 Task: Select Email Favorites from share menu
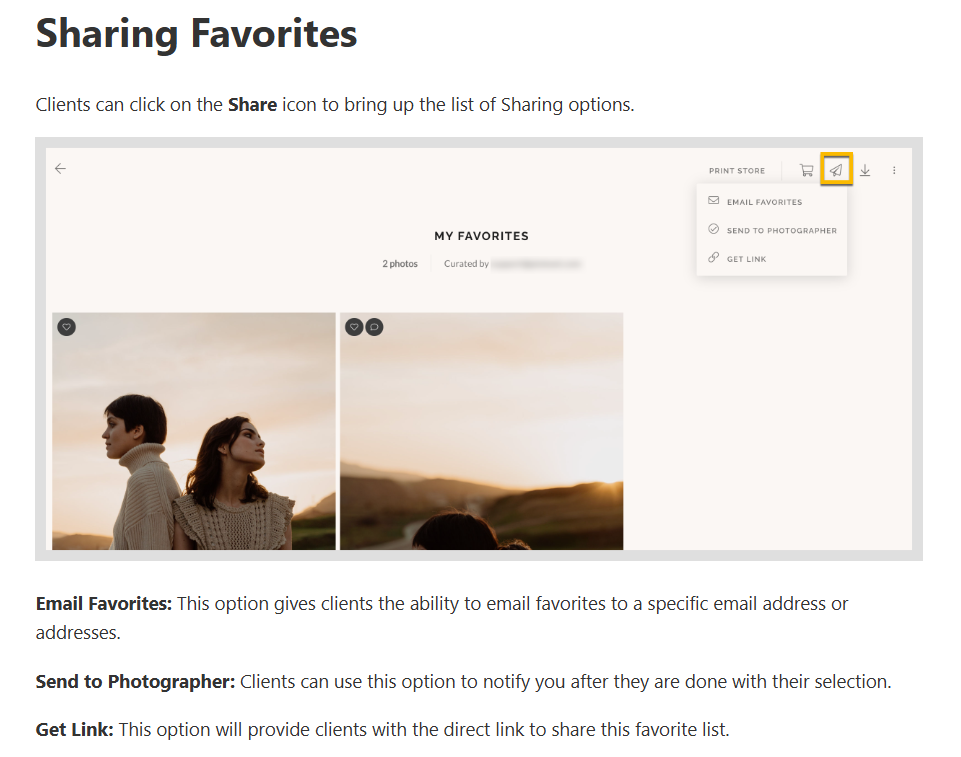(764, 202)
